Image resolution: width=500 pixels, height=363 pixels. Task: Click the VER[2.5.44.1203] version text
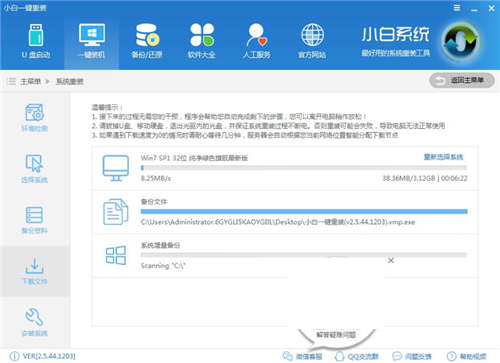click(x=49, y=356)
